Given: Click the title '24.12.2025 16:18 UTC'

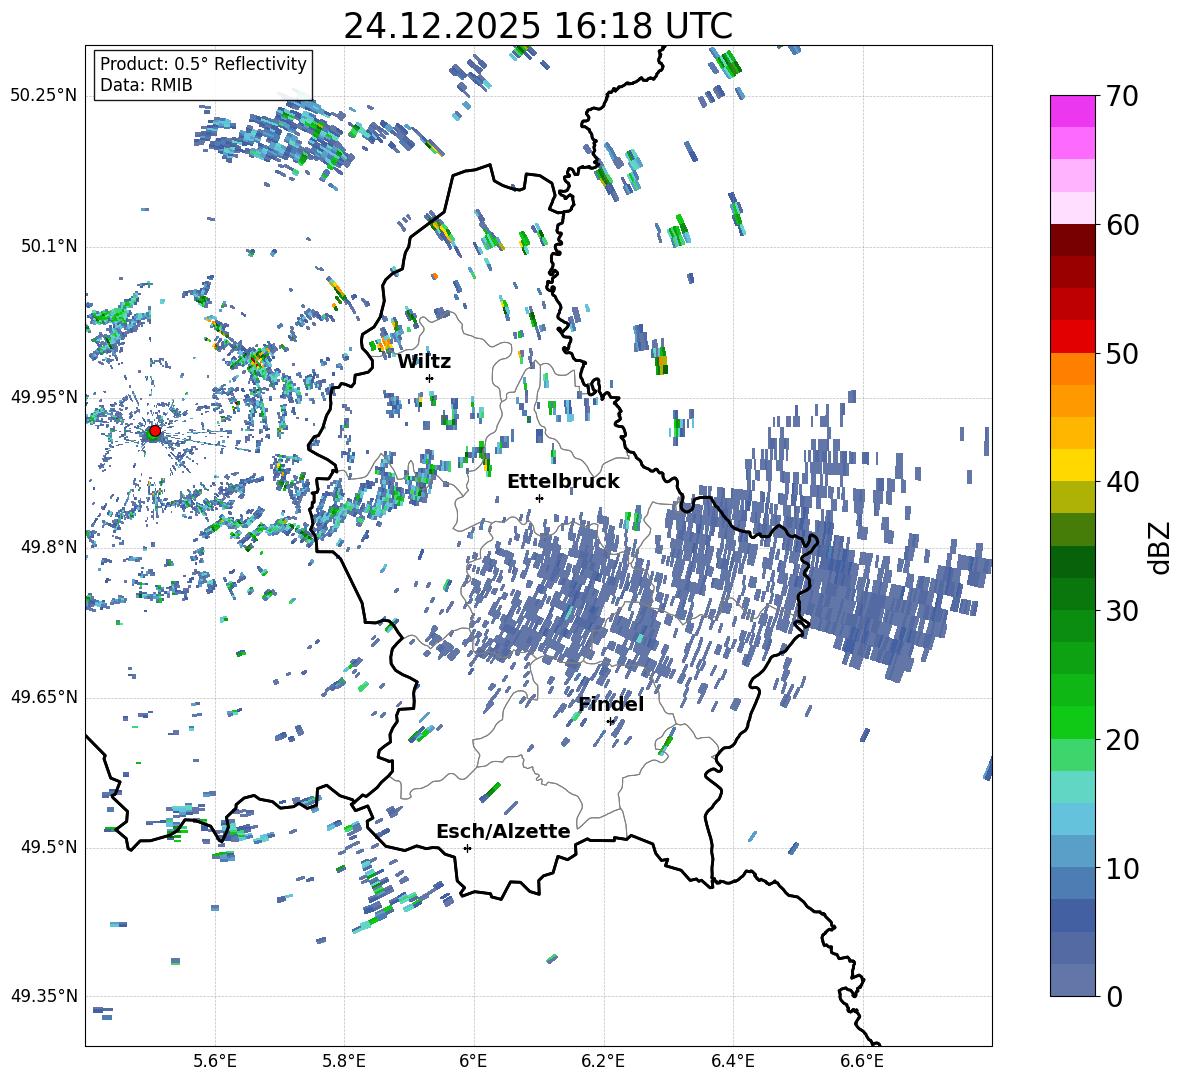Looking at the screenshot, I should (x=538, y=26).
